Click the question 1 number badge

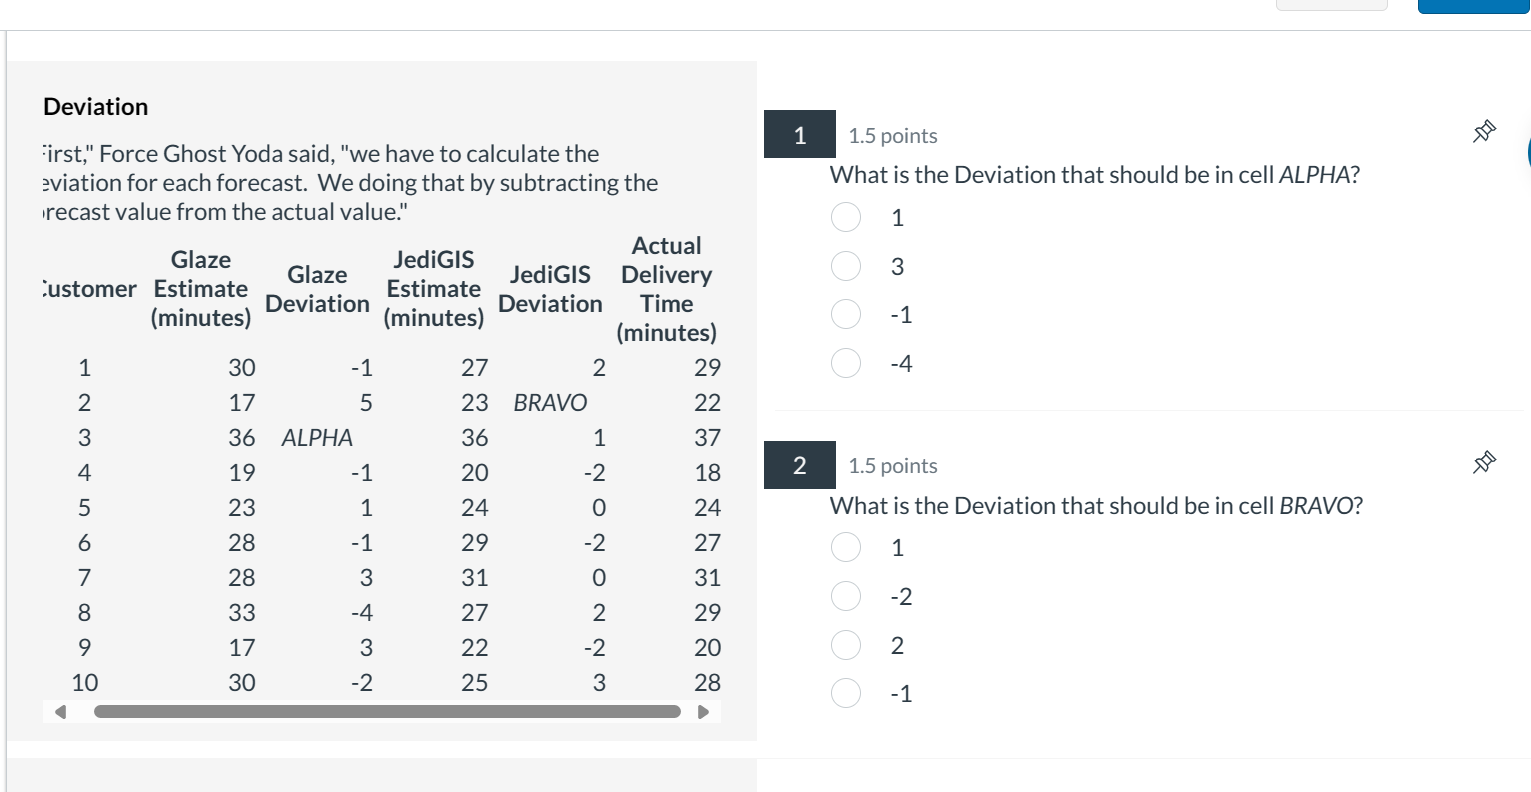799,134
